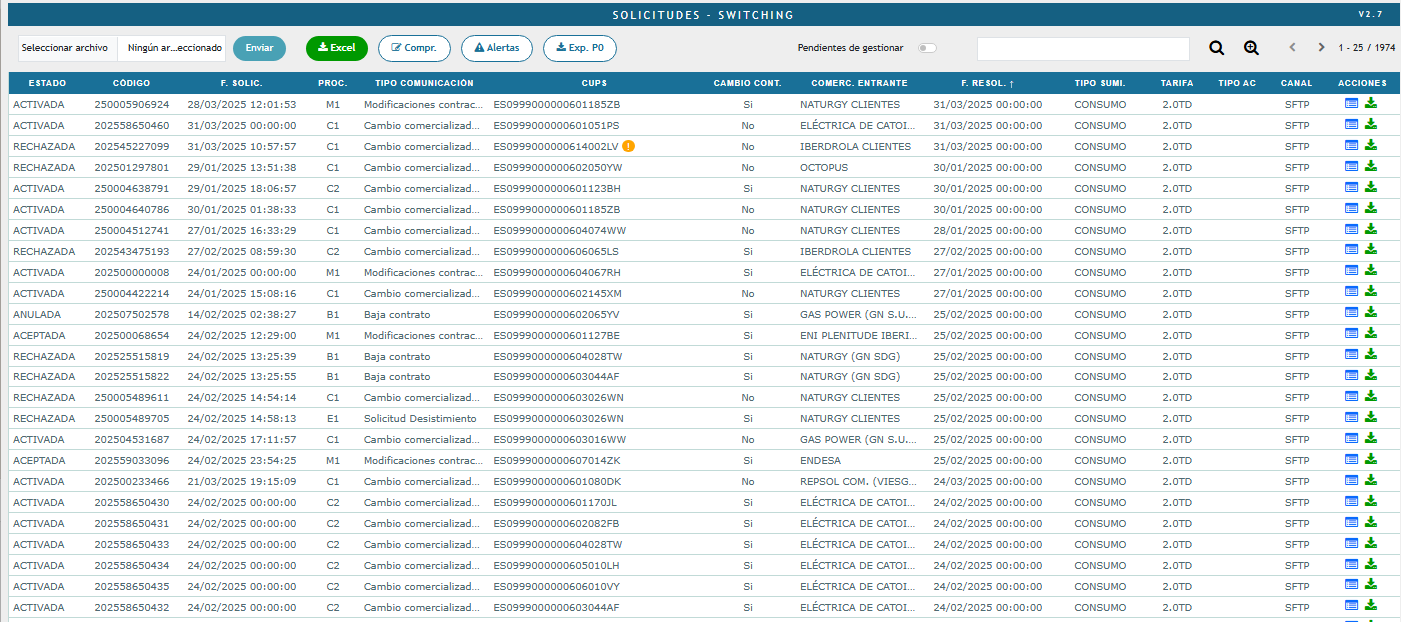Click the green Excel export button
The height and width of the screenshot is (622, 1401).
(337, 48)
